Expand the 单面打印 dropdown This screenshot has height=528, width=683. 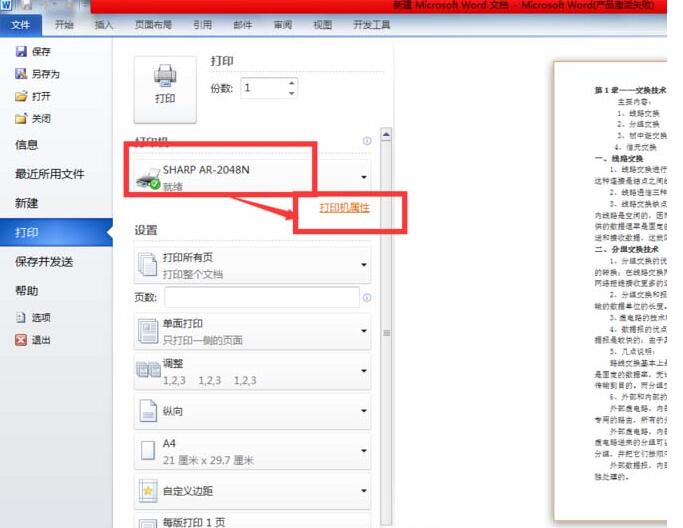tap(364, 331)
